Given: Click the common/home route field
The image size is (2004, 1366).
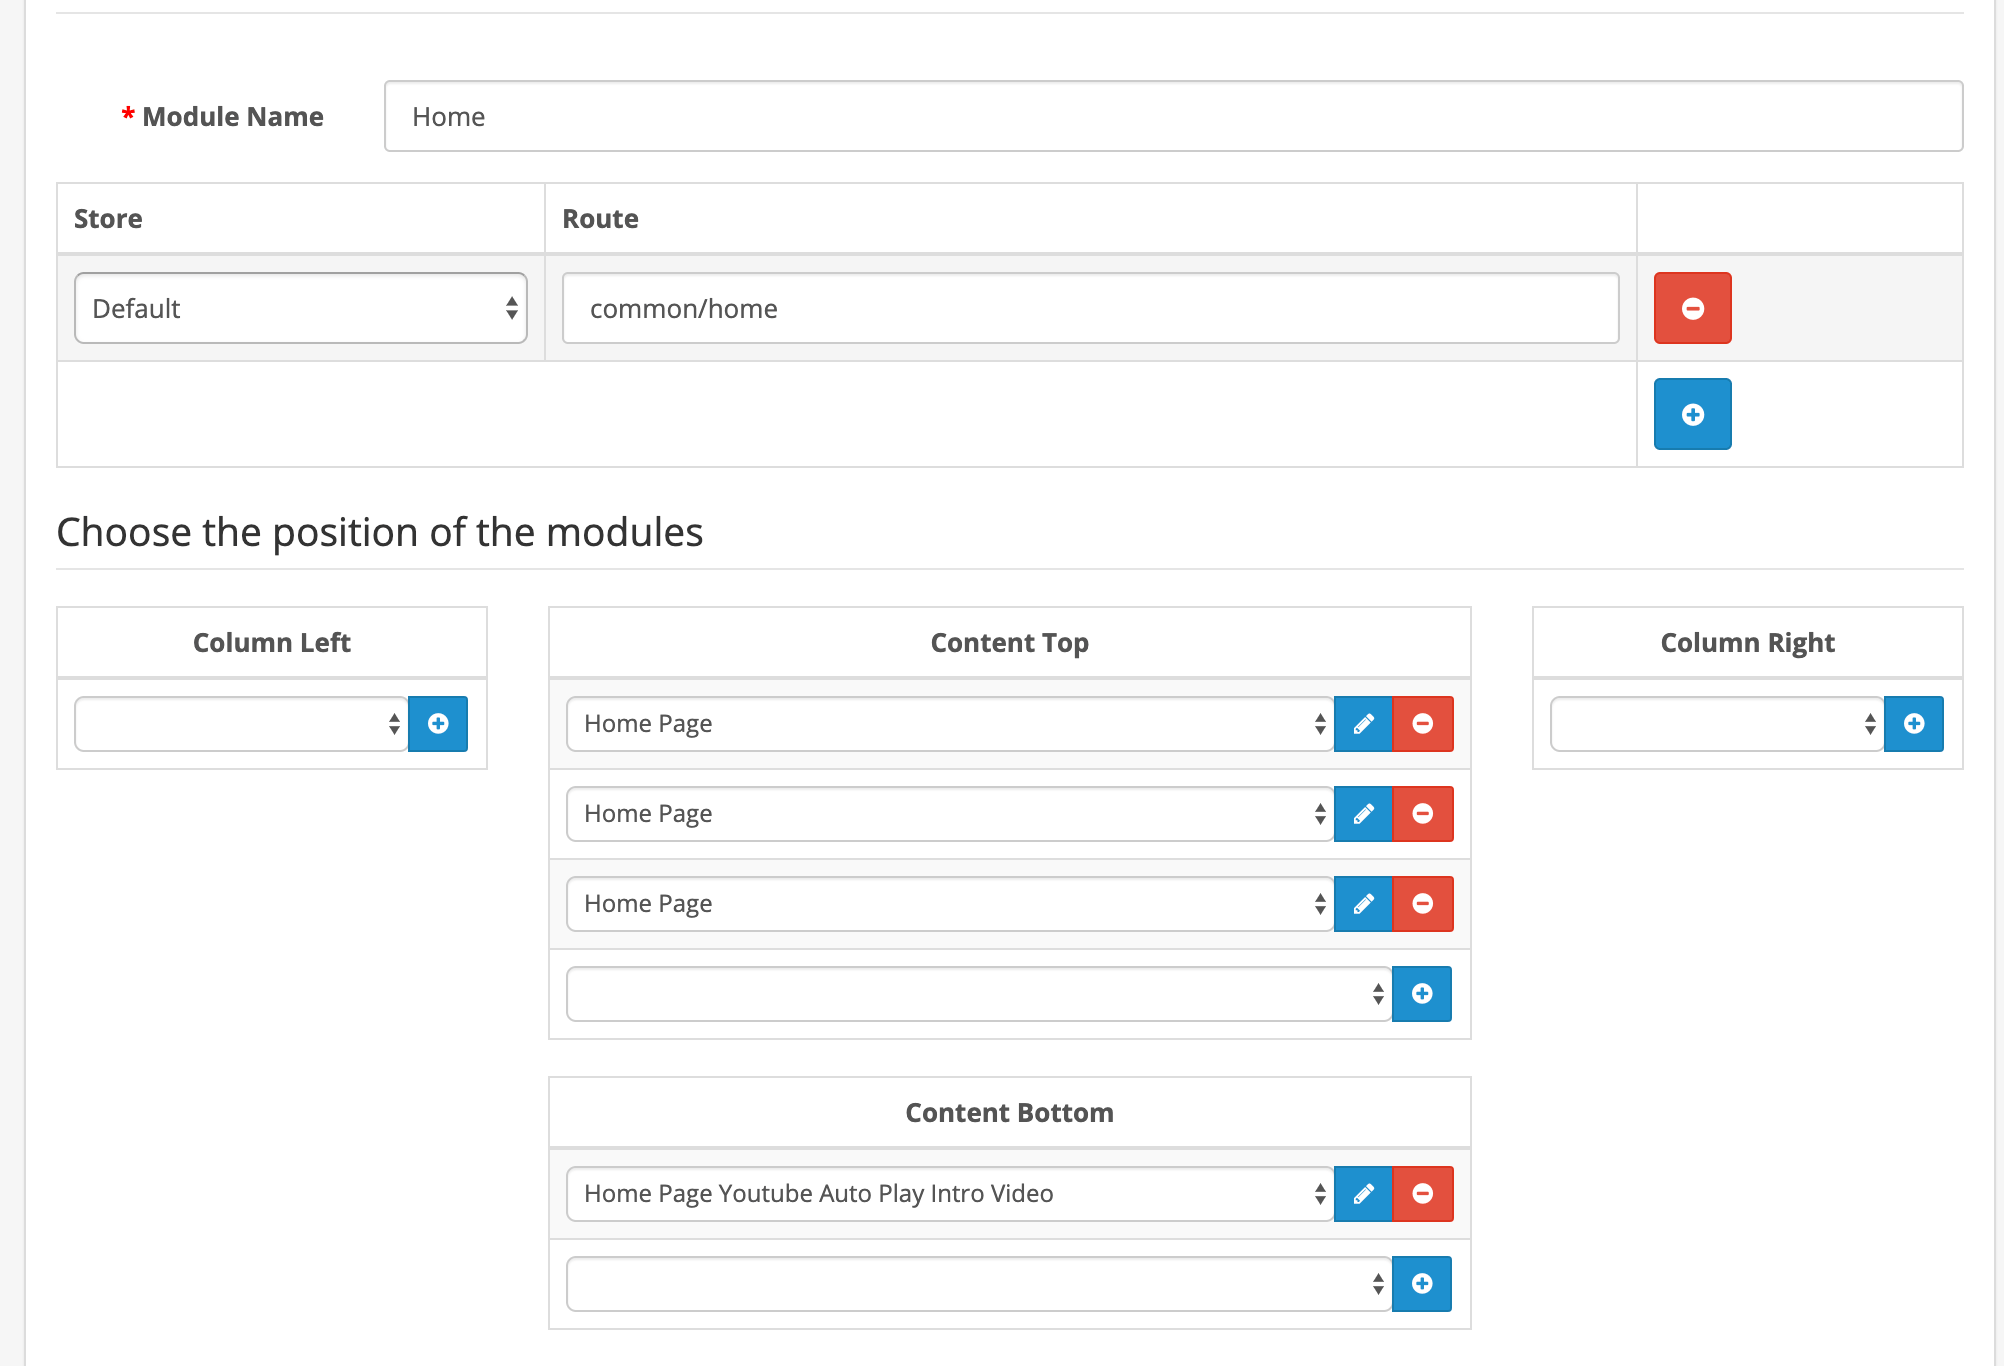Looking at the screenshot, I should (1090, 308).
